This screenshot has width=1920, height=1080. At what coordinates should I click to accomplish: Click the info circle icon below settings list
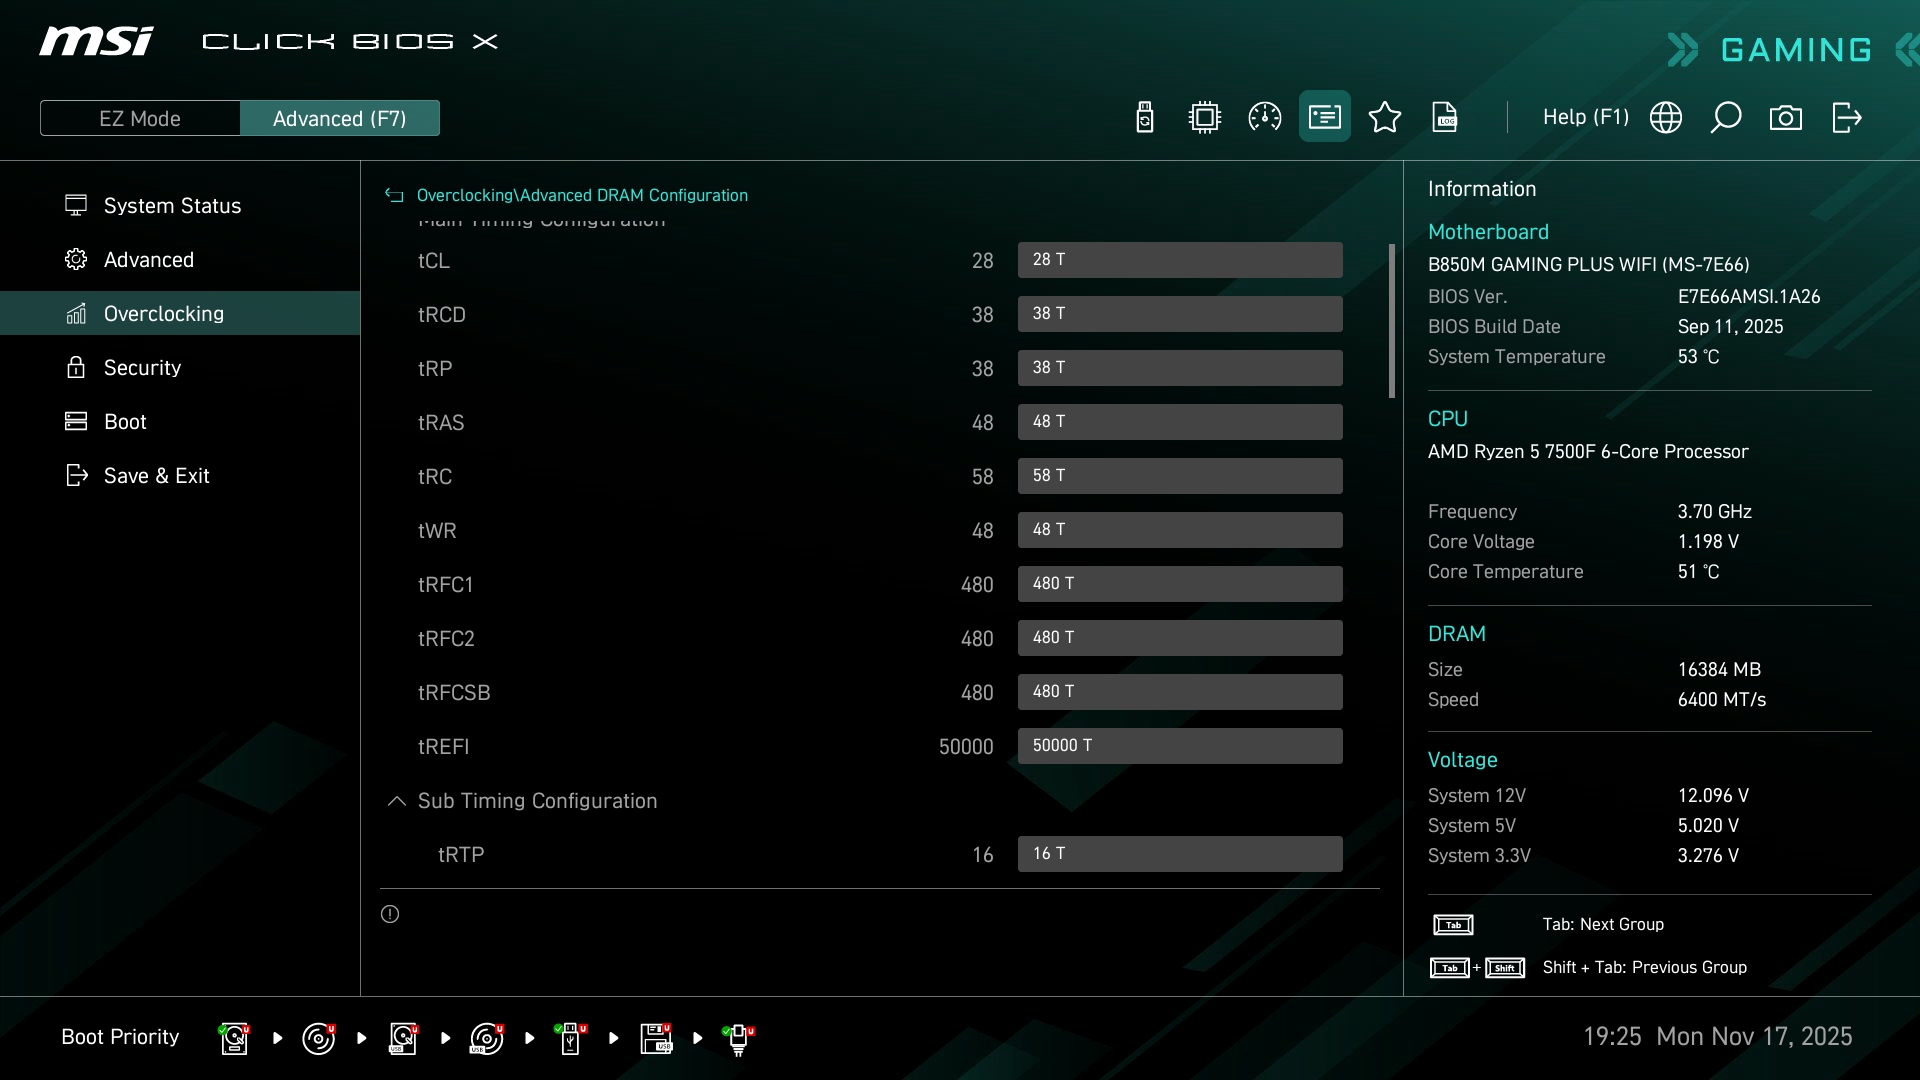[390, 914]
